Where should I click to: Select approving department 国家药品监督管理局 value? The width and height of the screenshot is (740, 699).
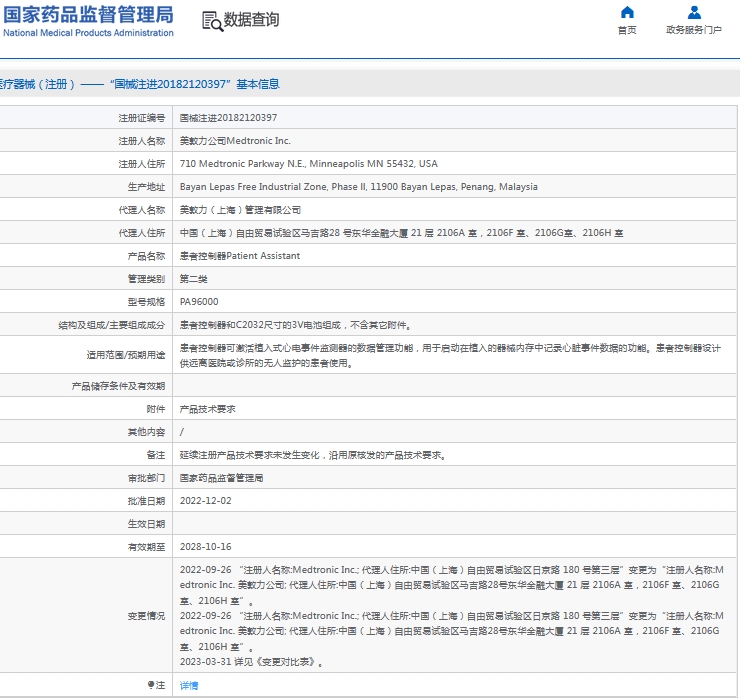(221, 478)
